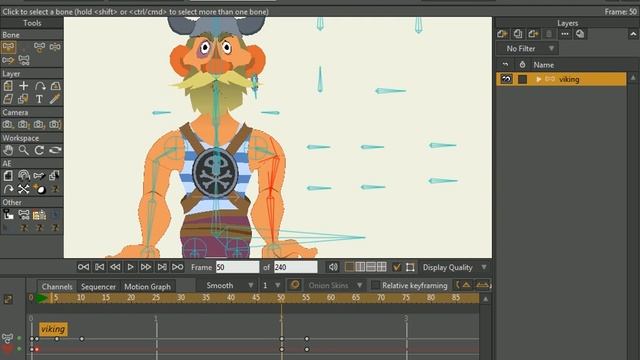
Task: Click the first tool in Other section
Action: [8, 214]
